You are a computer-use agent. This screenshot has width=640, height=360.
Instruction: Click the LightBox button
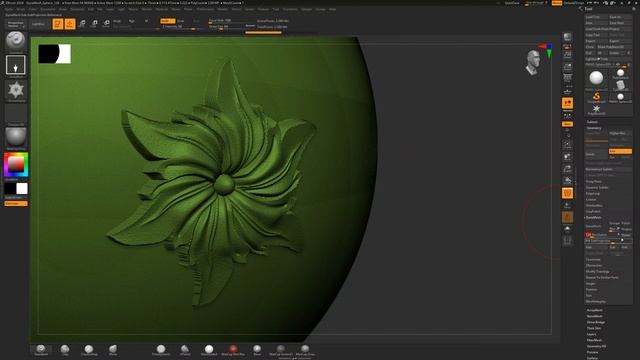pyautogui.click(x=38, y=24)
